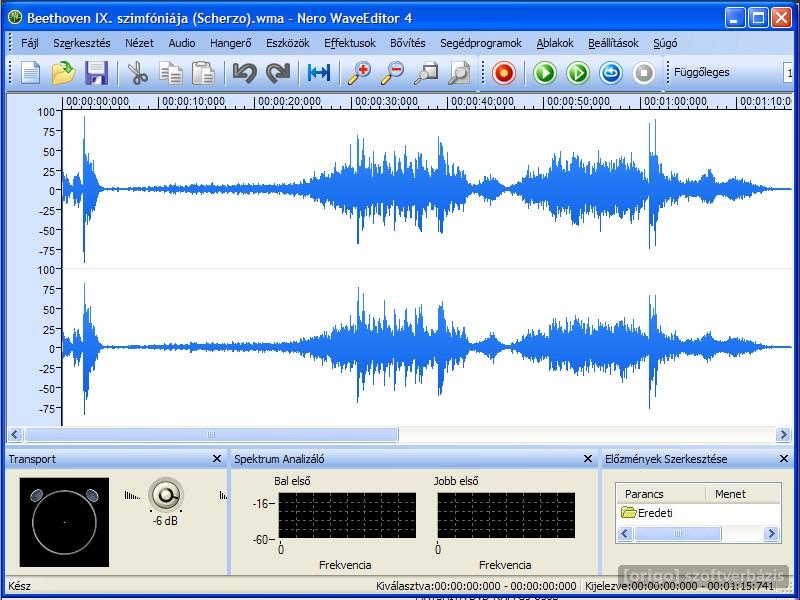Click the Kész status text
The image size is (800, 600).
(x=19, y=586)
